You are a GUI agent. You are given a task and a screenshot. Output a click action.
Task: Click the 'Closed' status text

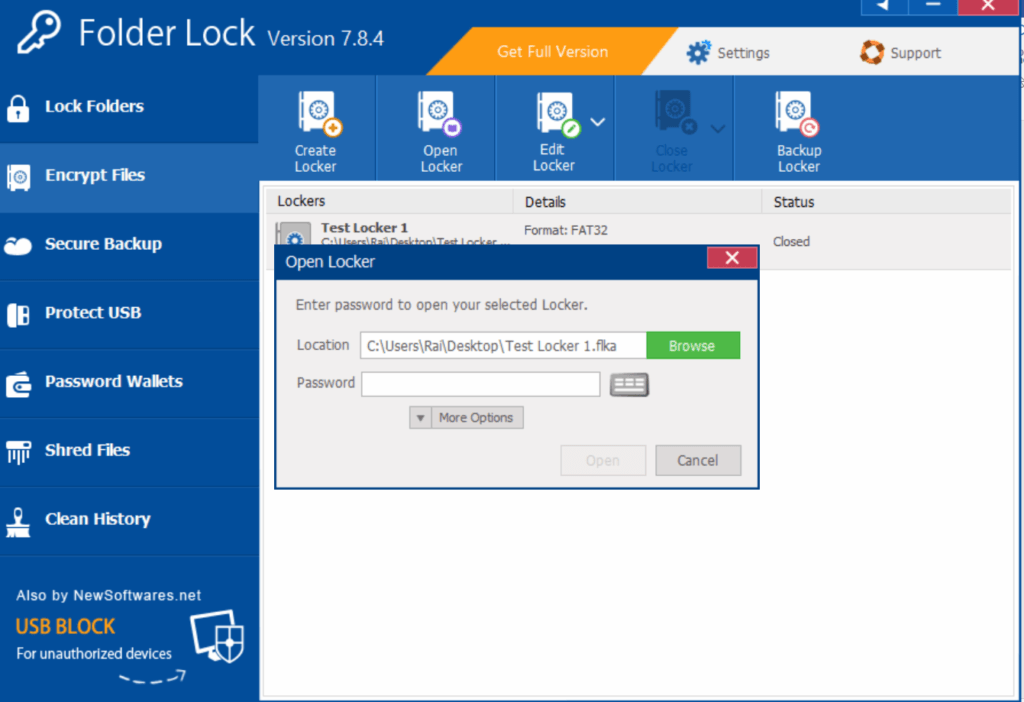coord(792,242)
